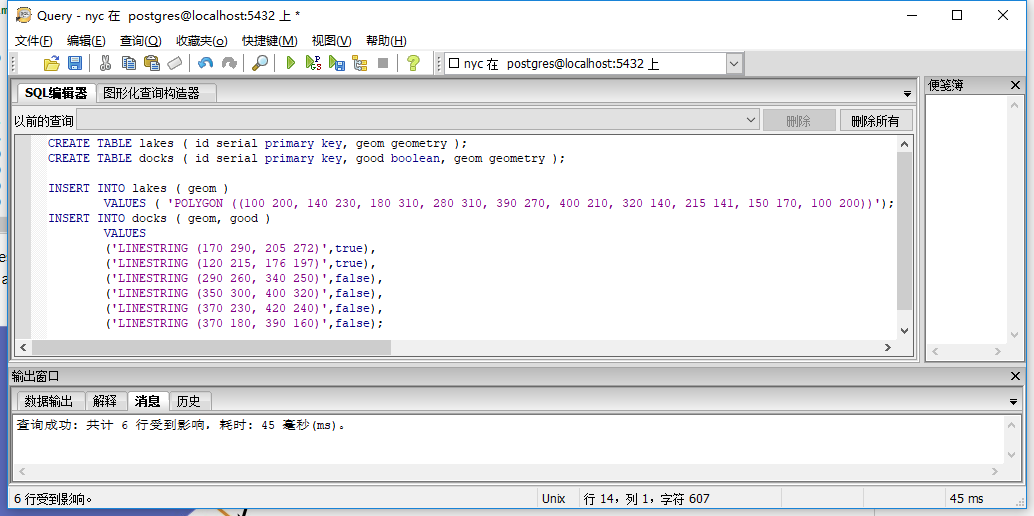Open a file with the folder icon
Image resolution: width=1034 pixels, height=516 pixels.
click(x=51, y=63)
